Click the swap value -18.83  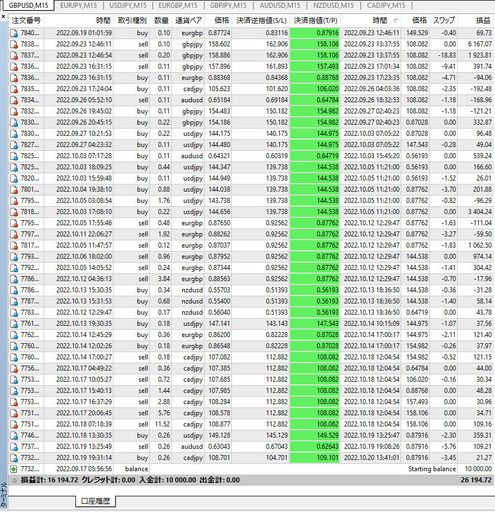point(447,55)
